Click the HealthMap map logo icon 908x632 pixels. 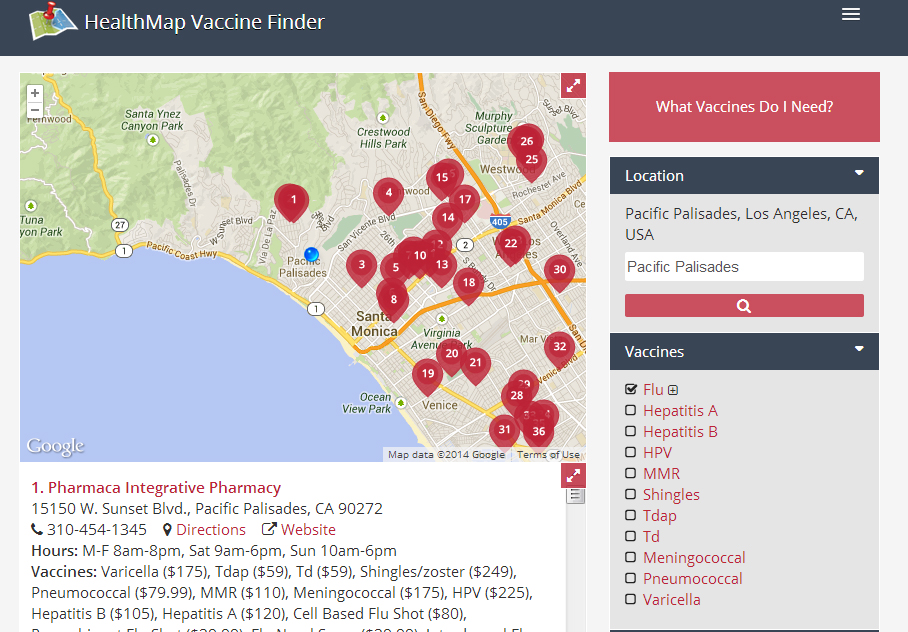53,19
